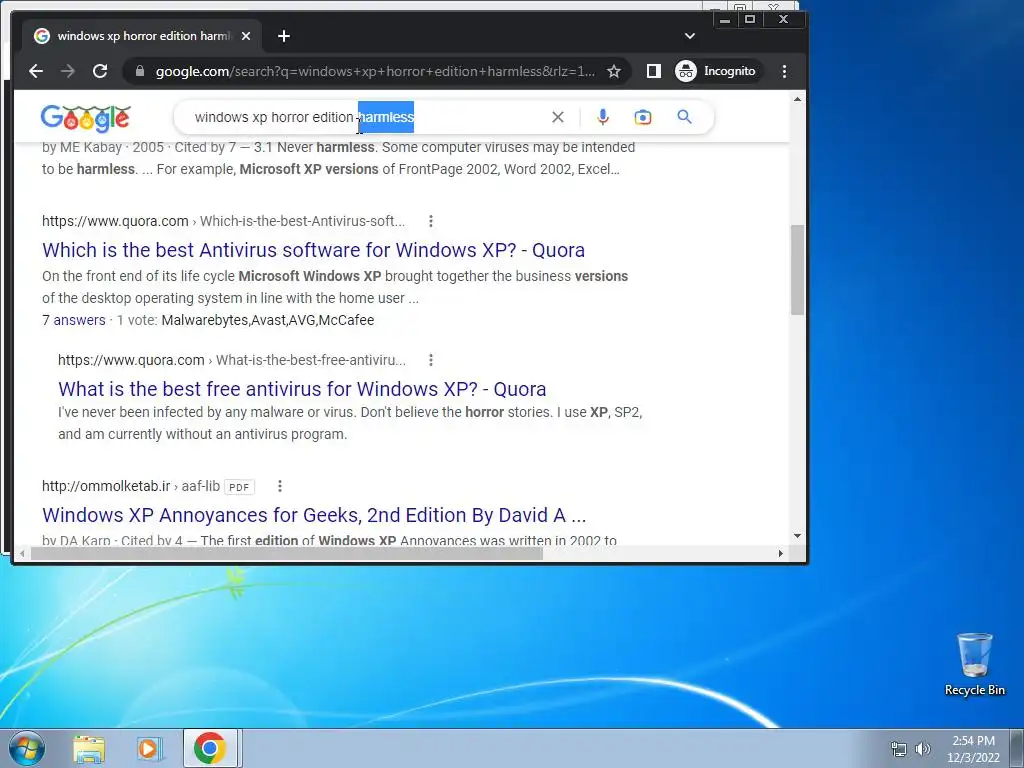Search by image with camera icon
The height and width of the screenshot is (768, 1024).
643,117
